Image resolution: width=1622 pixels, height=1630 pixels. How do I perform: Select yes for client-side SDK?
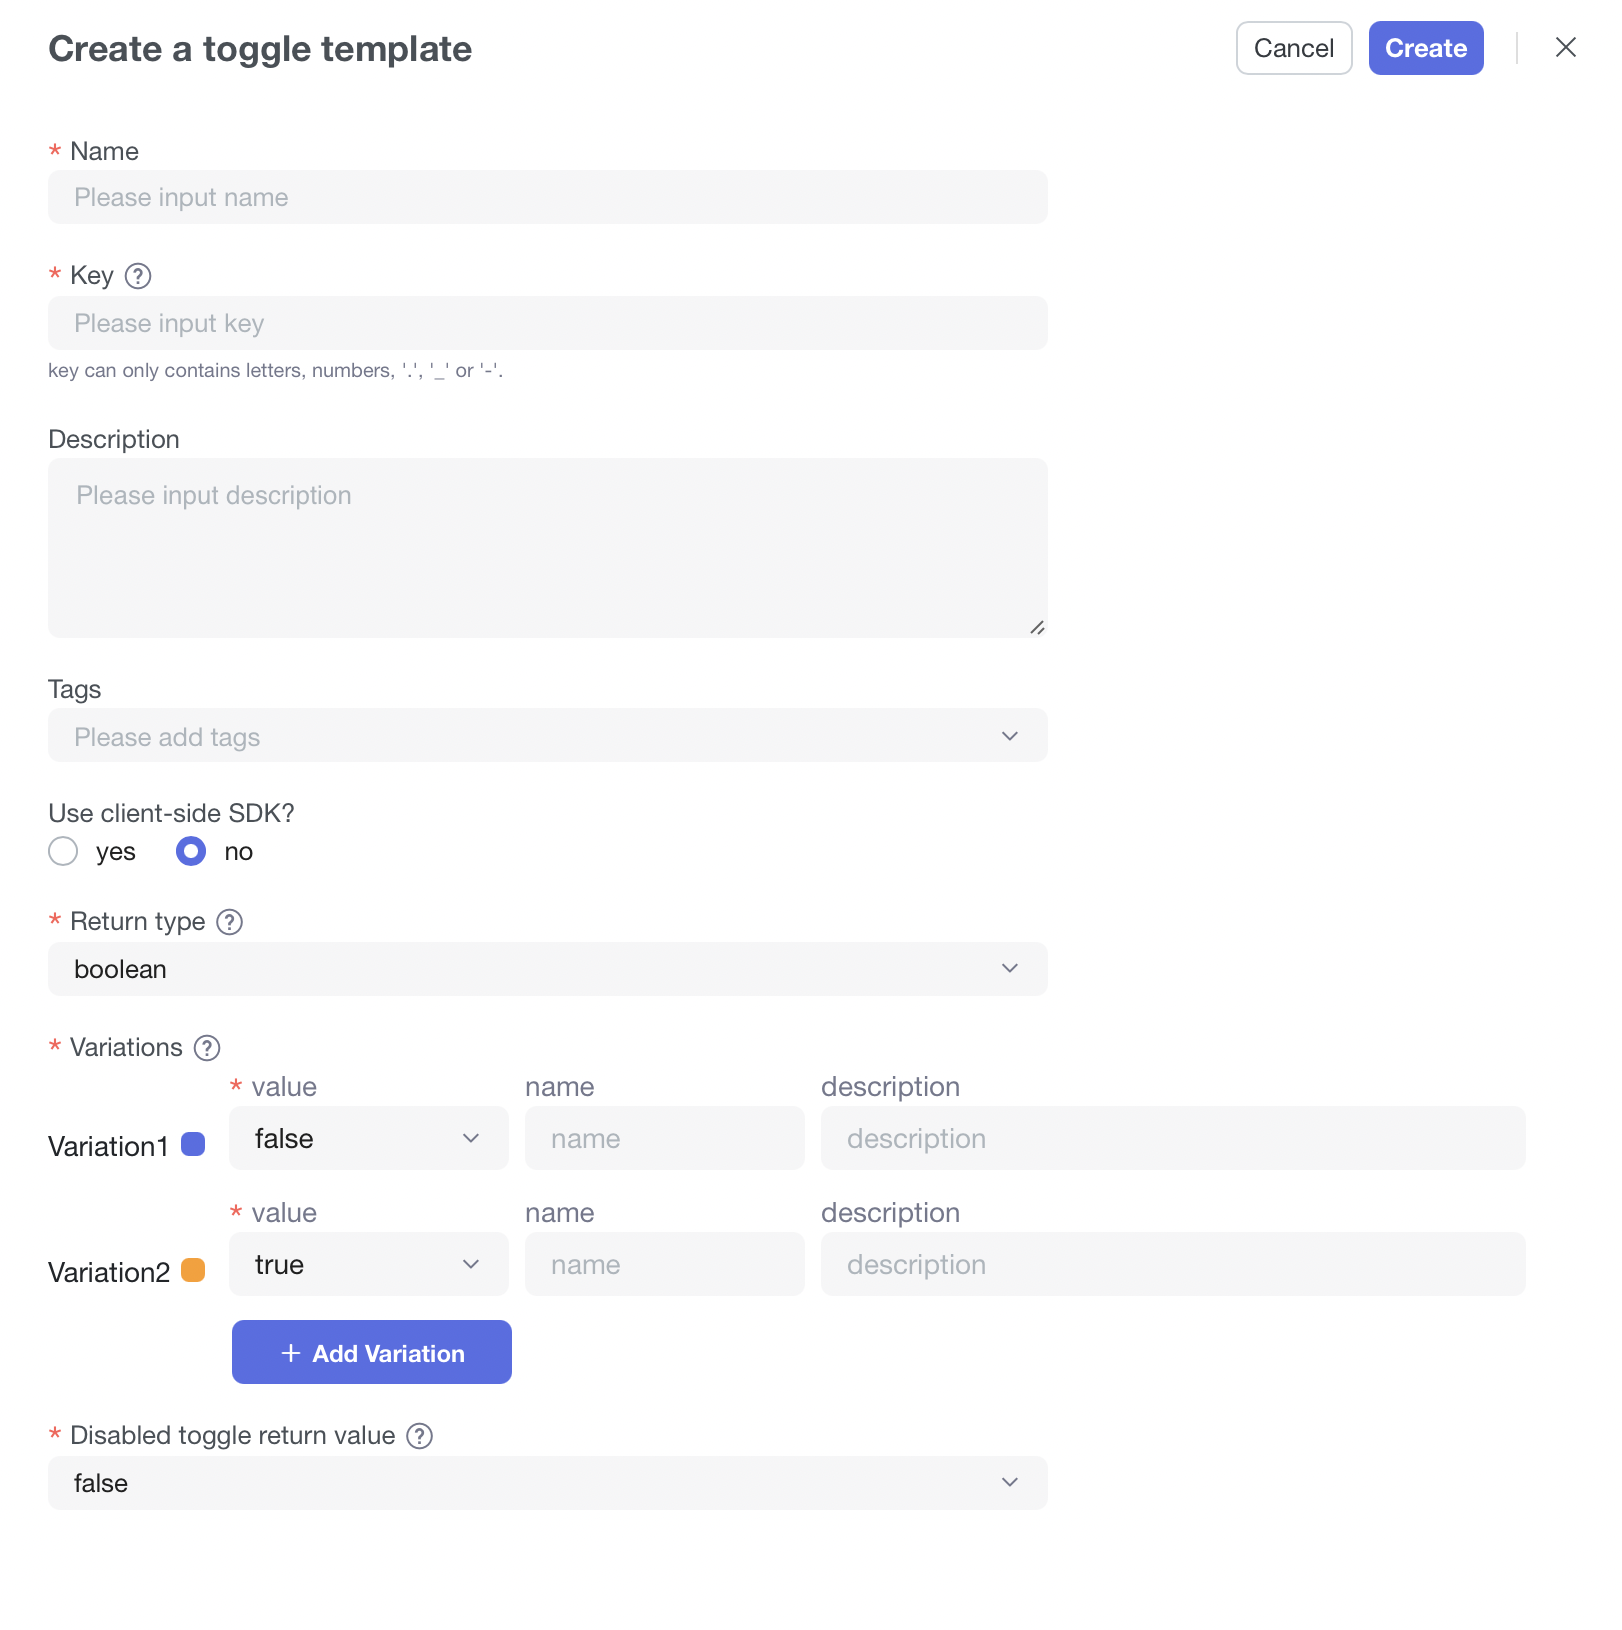pos(64,852)
